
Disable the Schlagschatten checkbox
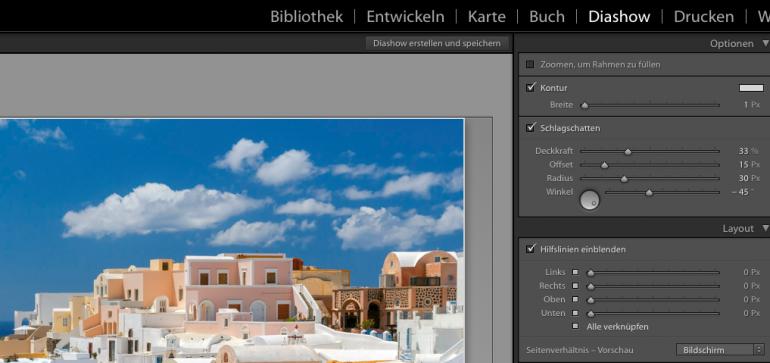(530, 128)
